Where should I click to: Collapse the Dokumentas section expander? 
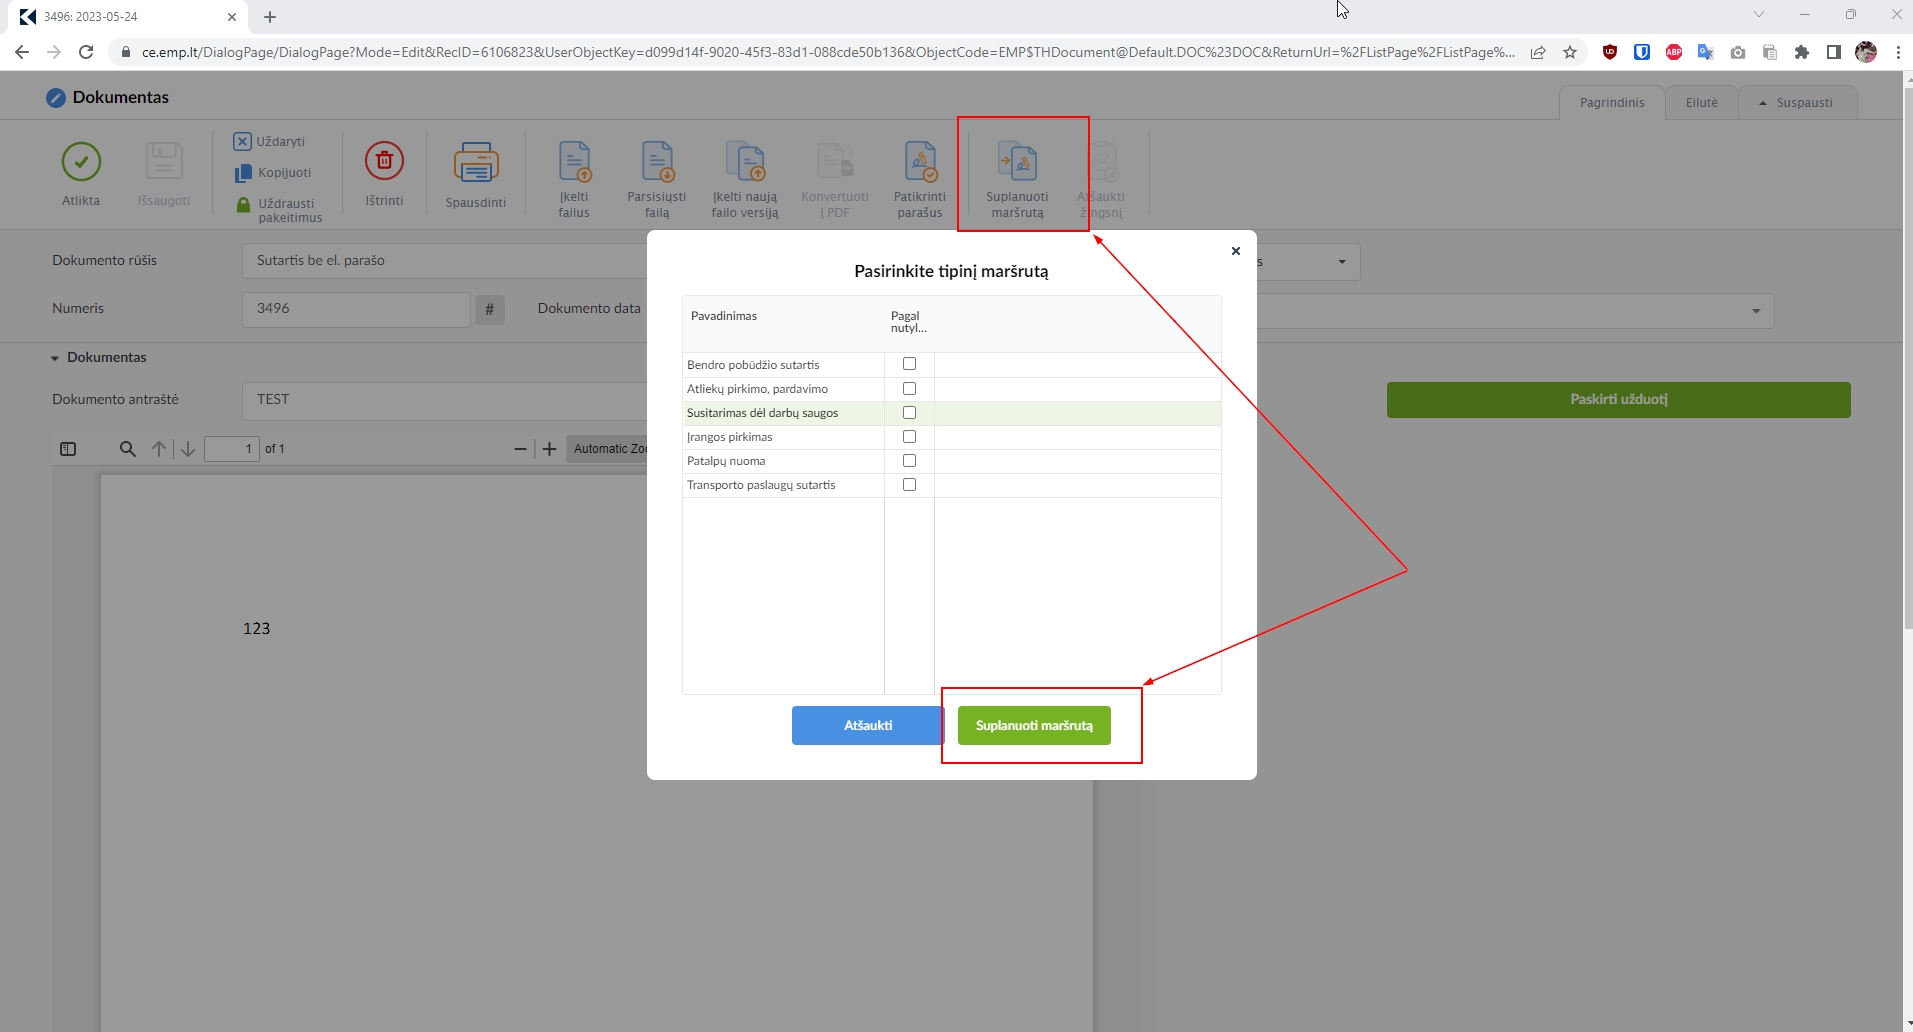coord(55,358)
